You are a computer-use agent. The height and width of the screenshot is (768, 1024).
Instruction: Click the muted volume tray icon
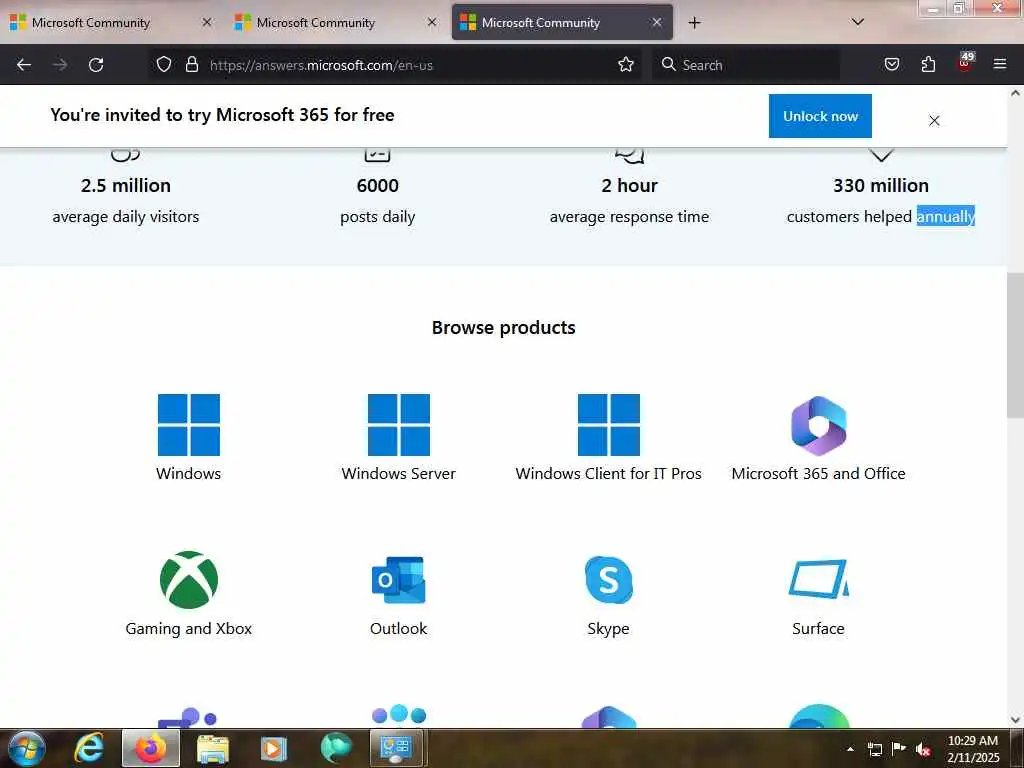923,750
